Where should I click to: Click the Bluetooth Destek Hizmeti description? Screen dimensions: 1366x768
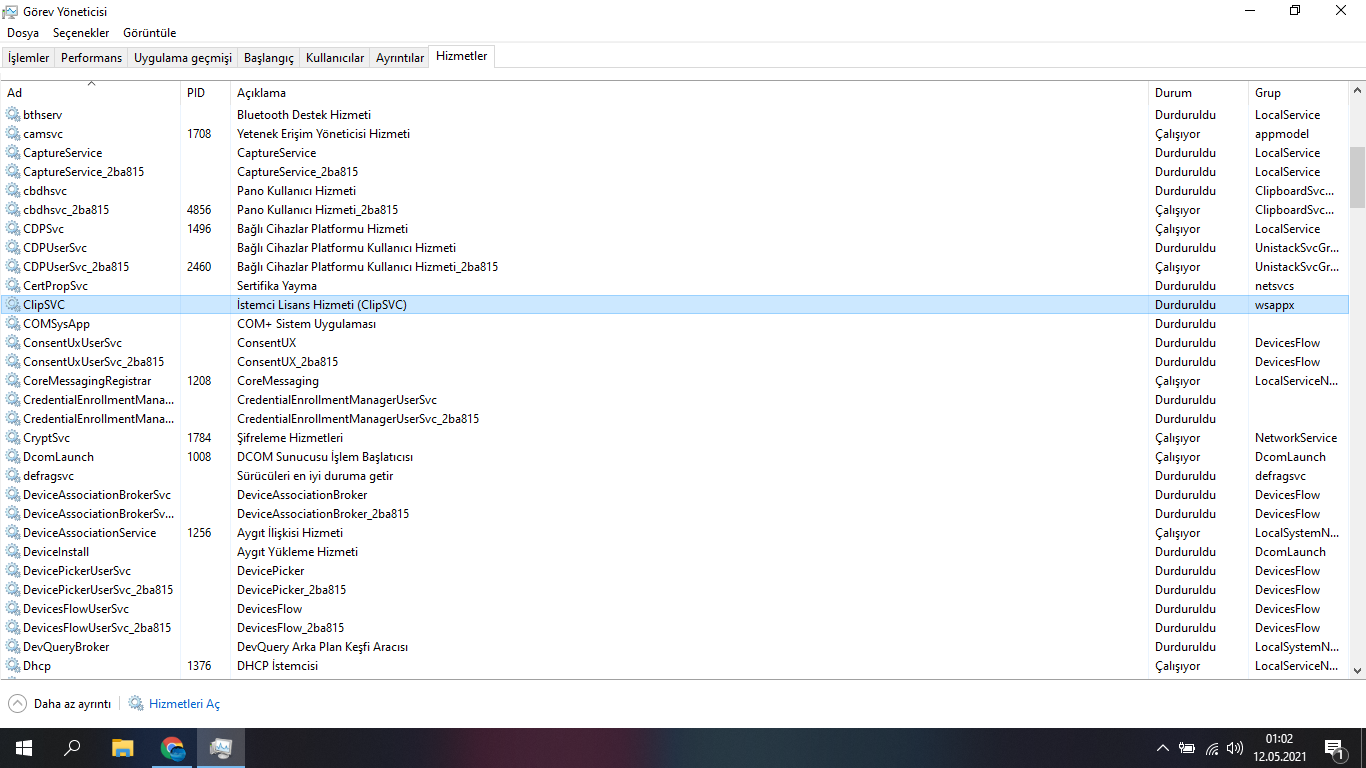[304, 115]
